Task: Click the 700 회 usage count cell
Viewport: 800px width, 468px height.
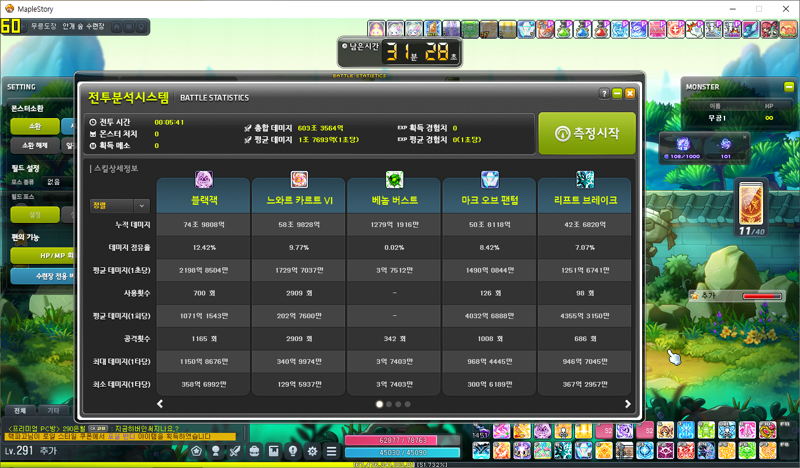Action: [x=204, y=293]
